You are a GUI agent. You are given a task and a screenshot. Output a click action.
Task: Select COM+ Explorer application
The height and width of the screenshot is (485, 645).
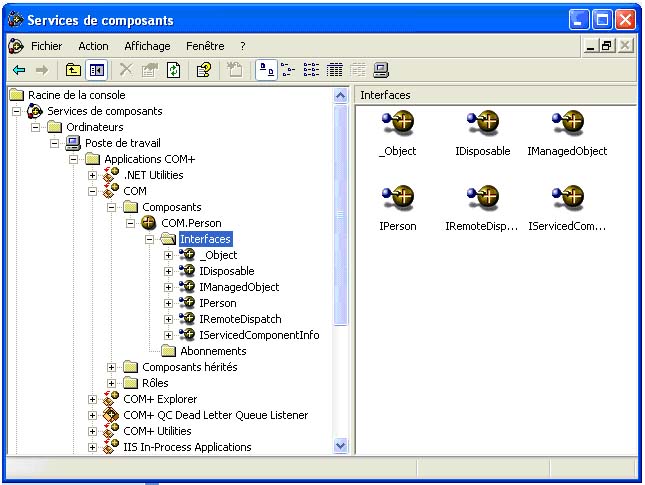pos(160,399)
